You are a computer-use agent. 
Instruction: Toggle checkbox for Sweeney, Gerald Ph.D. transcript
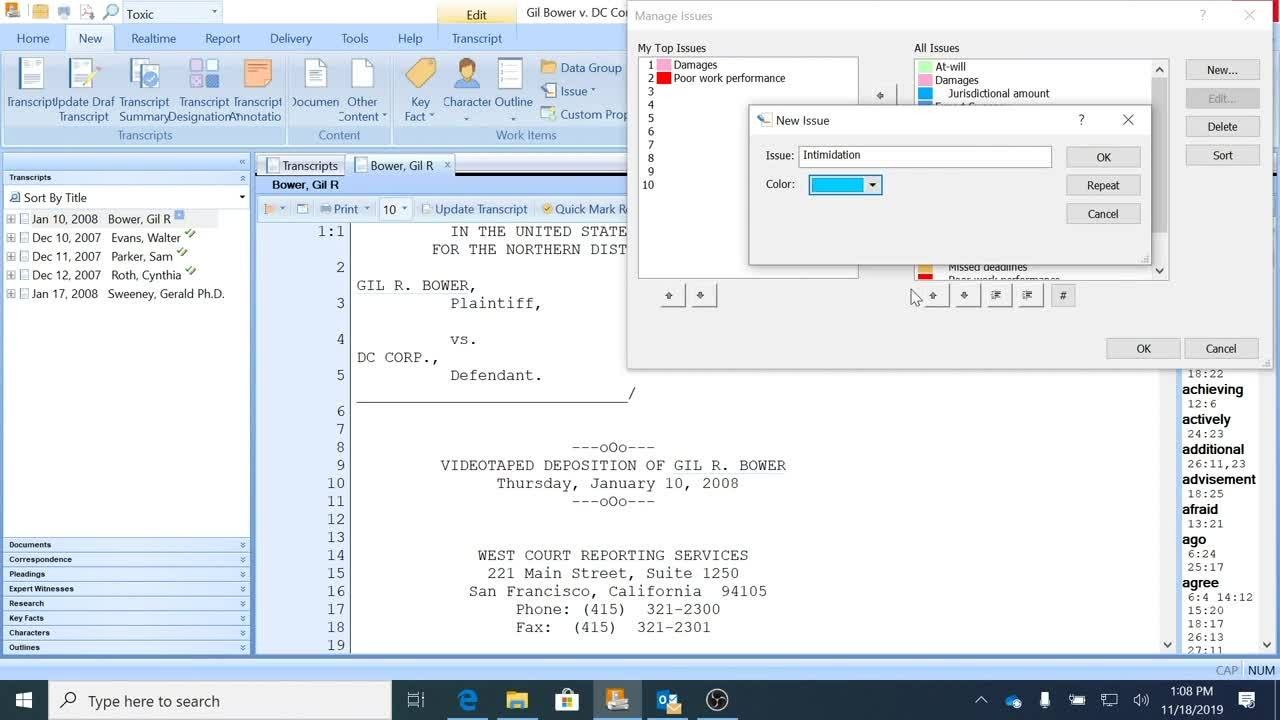(24, 294)
